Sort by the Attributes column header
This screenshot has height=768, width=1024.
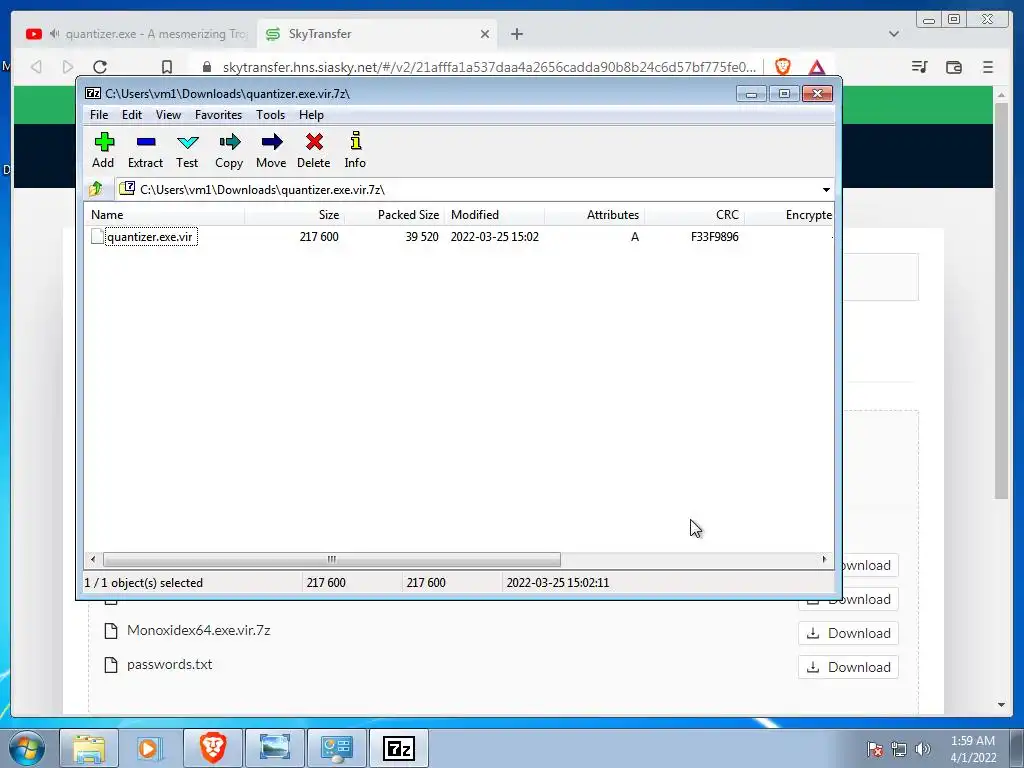pyautogui.click(x=594, y=215)
